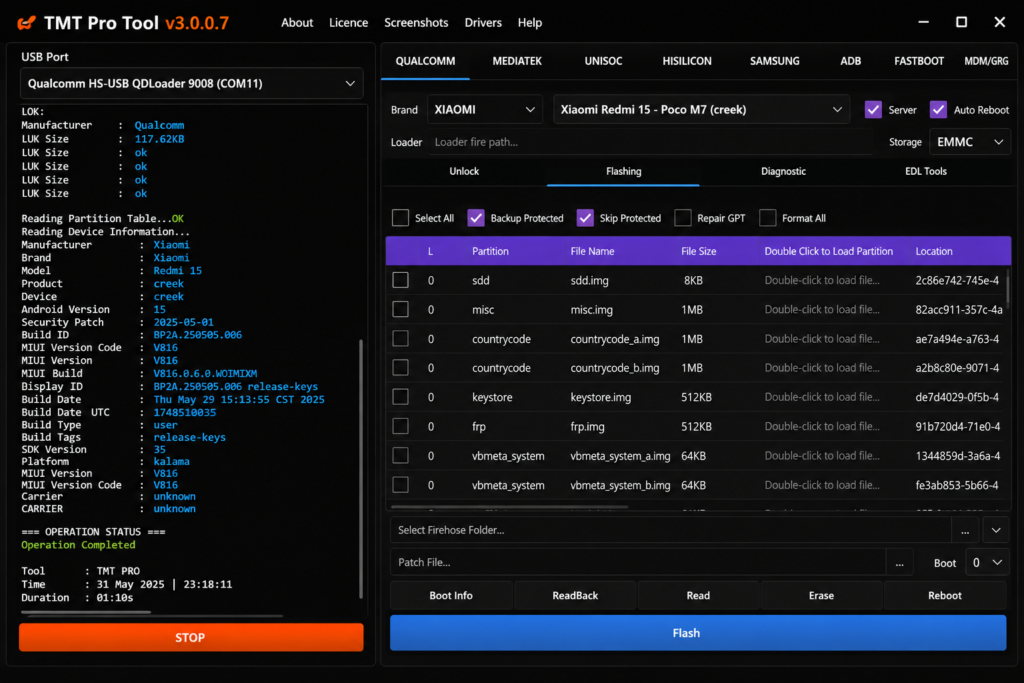Click the Read button
Viewport: 1024px width, 683px height.
point(697,596)
